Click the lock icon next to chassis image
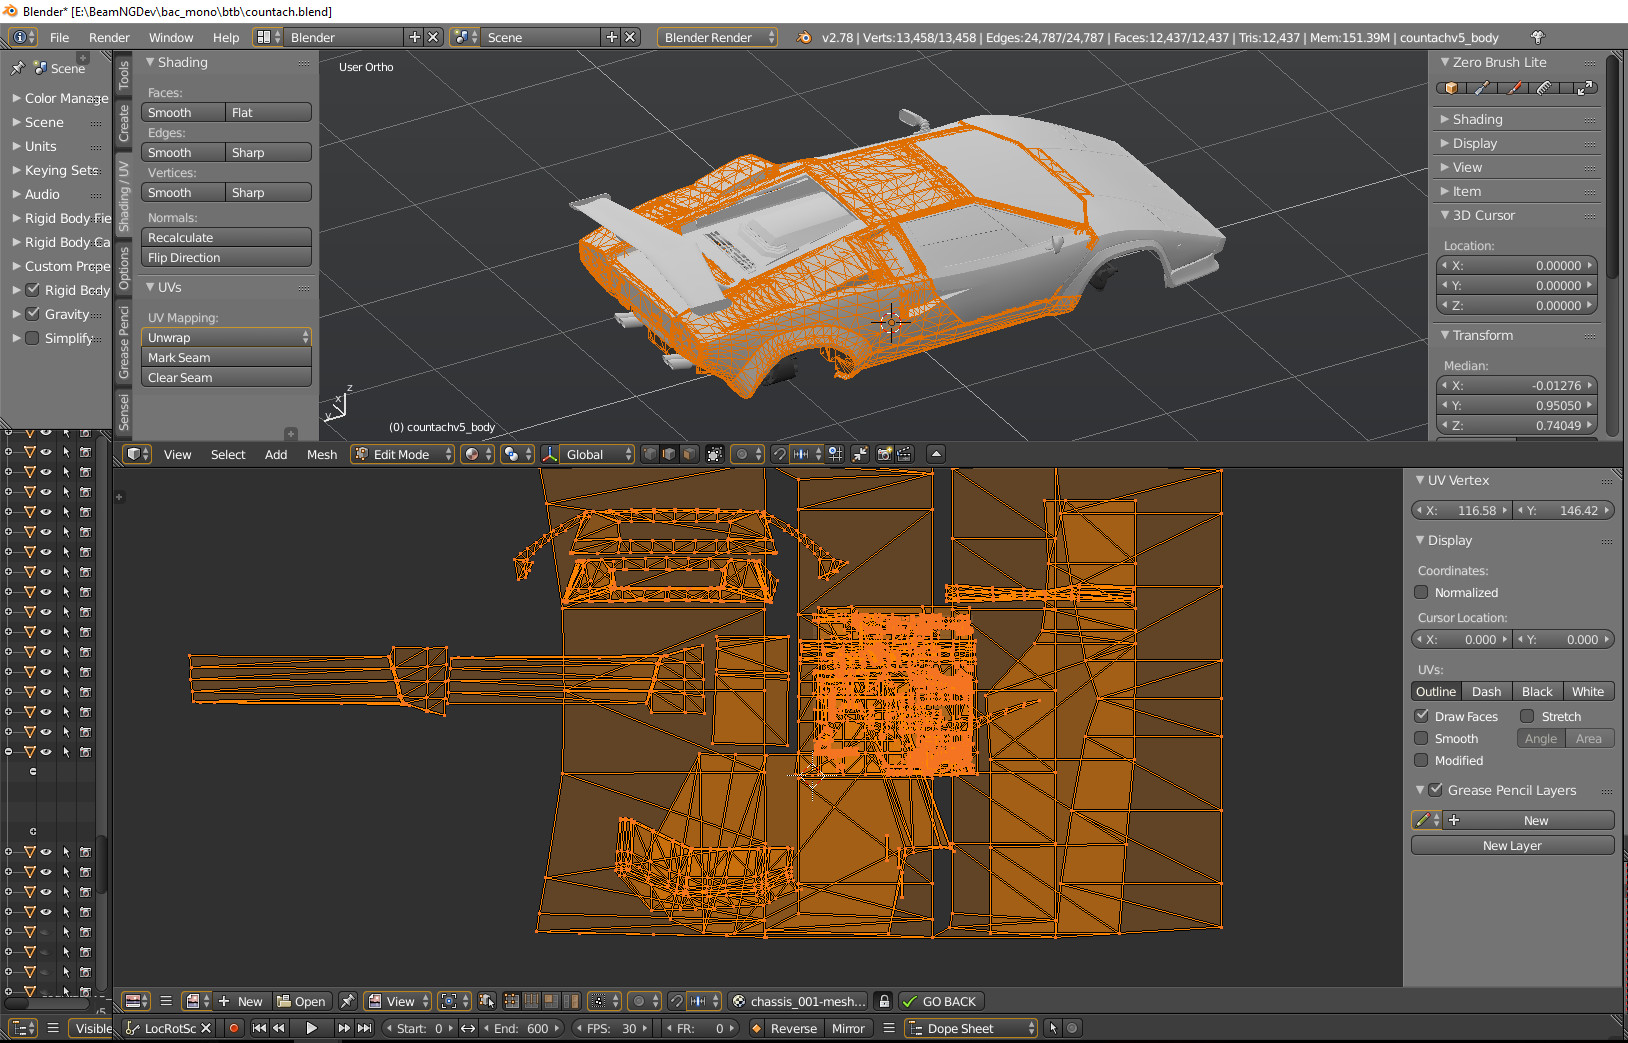 (884, 1001)
